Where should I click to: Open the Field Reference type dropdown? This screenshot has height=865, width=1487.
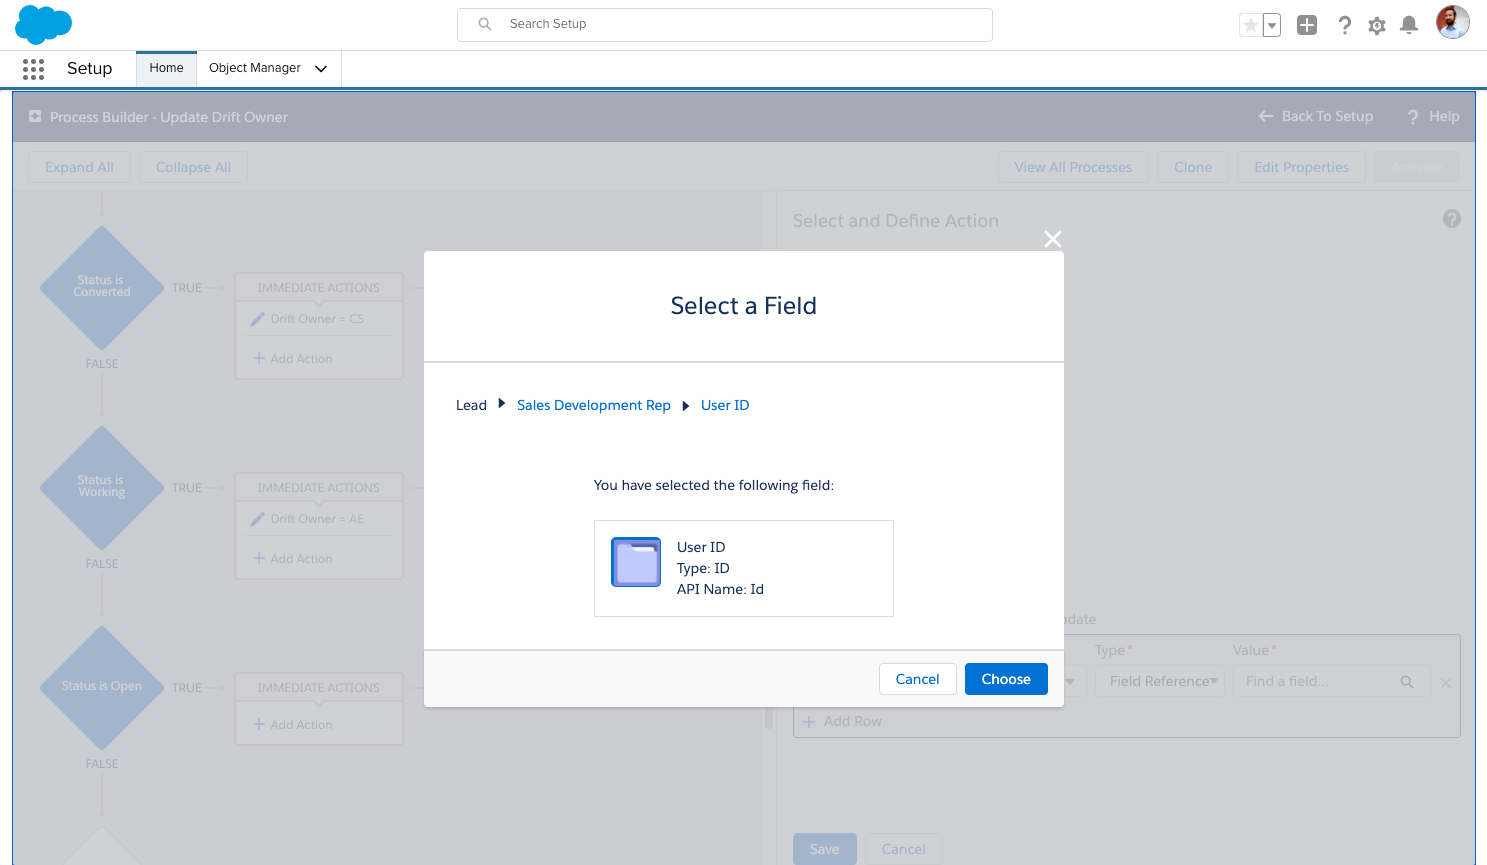click(x=1160, y=681)
